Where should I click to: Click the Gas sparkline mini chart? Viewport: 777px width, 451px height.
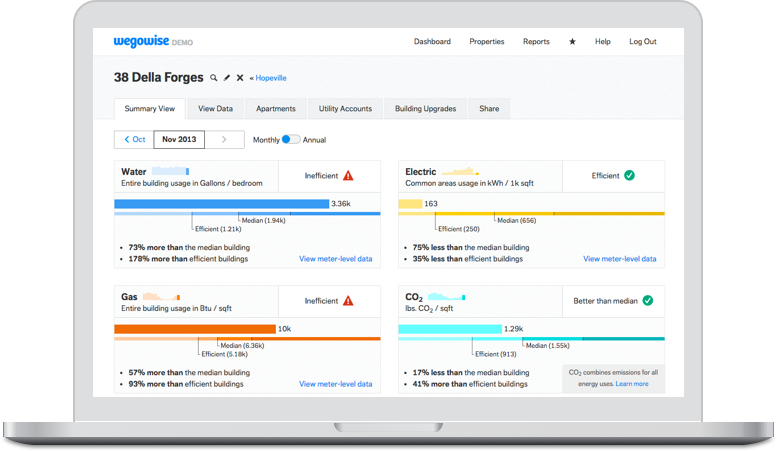pos(162,297)
